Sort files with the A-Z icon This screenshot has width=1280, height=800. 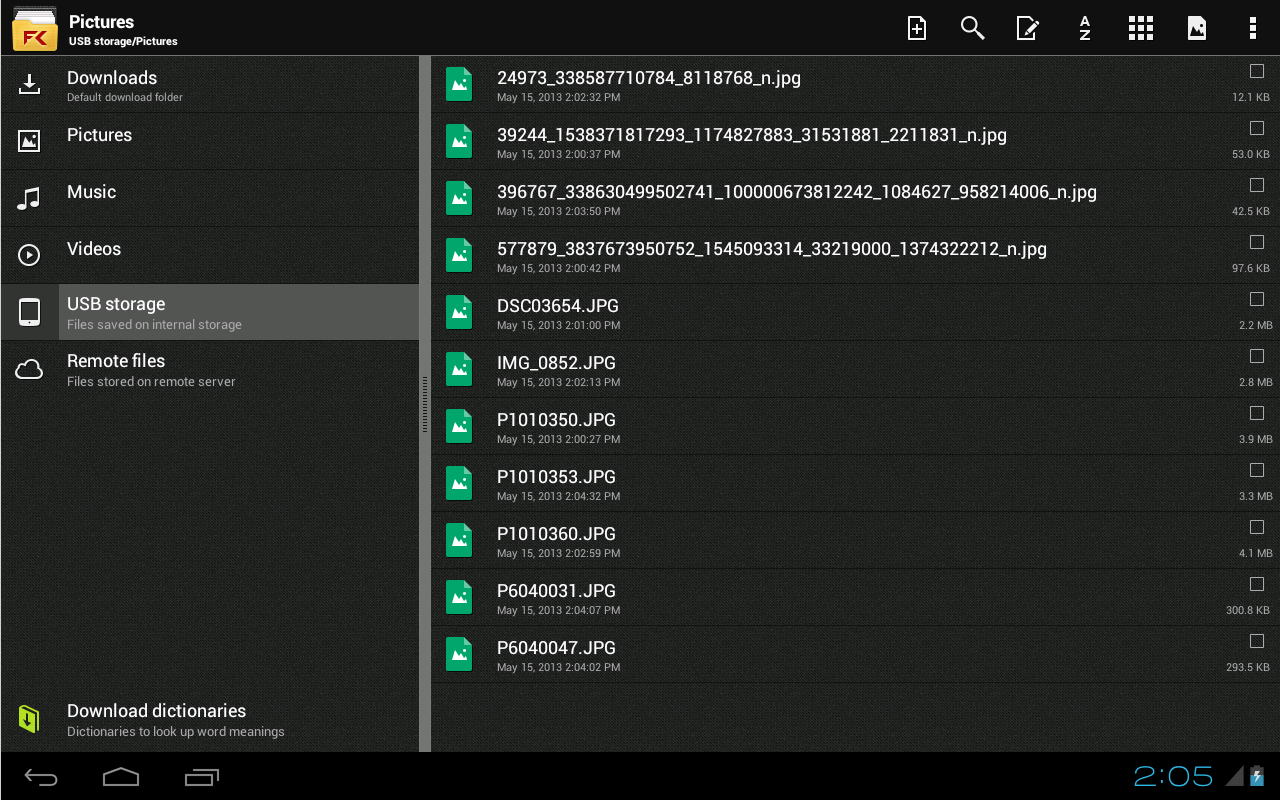tap(1085, 28)
